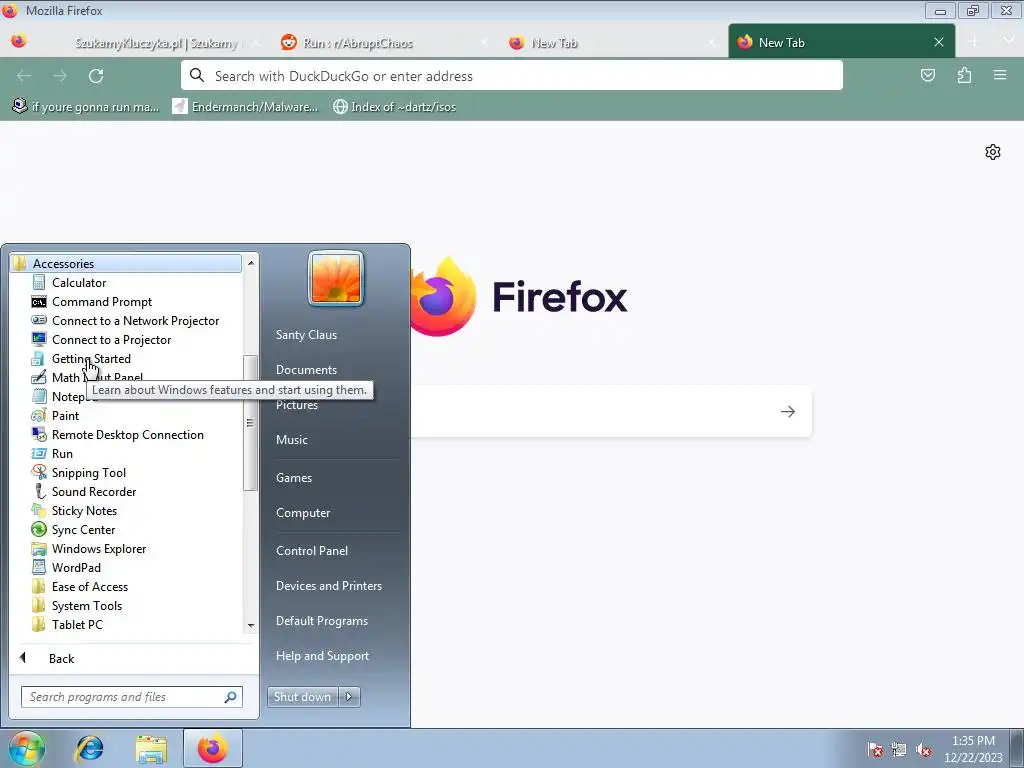Viewport: 1024px width, 768px height.
Task: Click Firefox address bar
Action: tap(512, 76)
